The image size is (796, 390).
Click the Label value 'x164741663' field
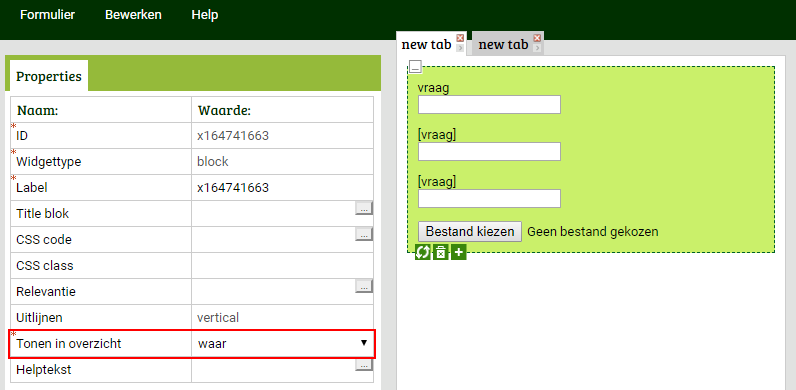tap(283, 188)
